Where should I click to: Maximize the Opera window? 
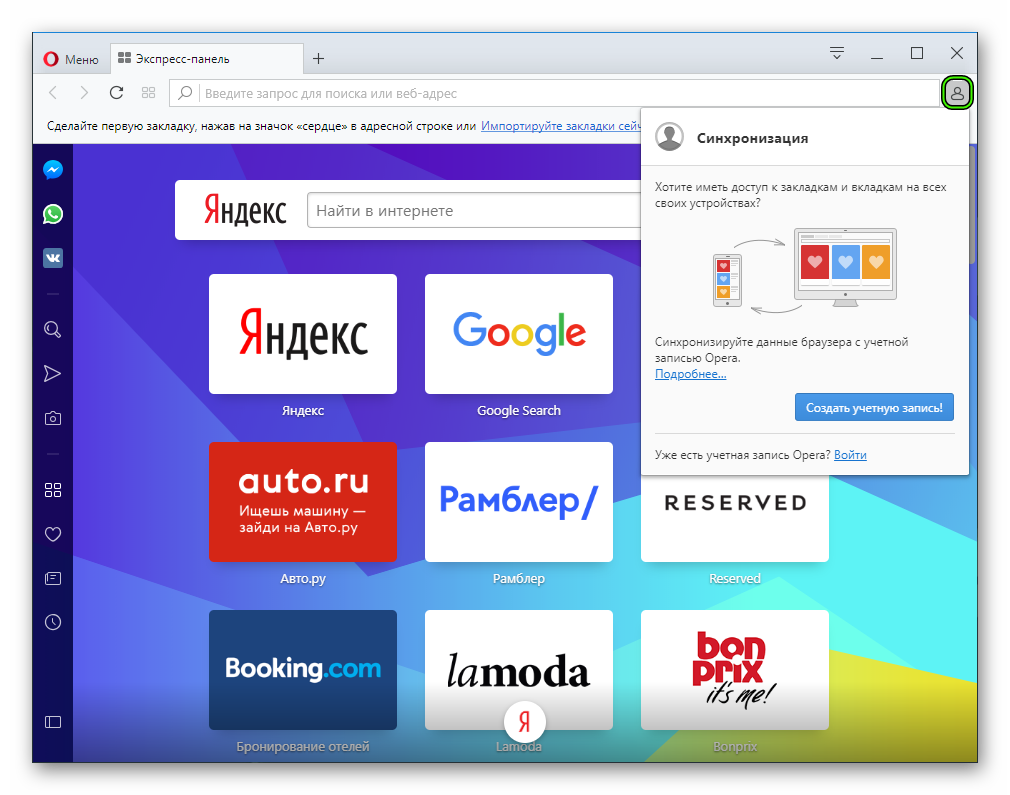tap(917, 53)
